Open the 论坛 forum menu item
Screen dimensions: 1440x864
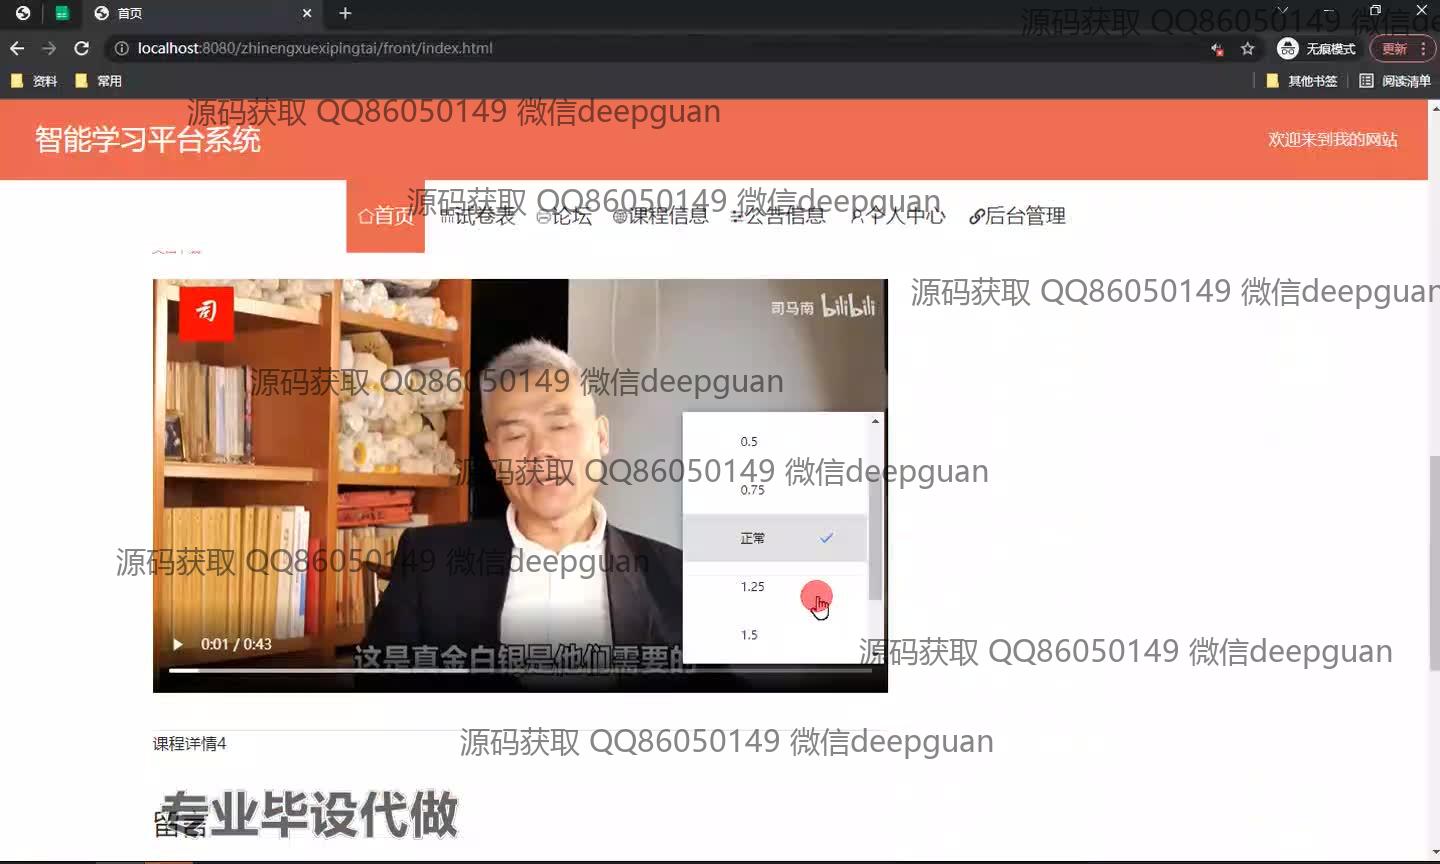pyautogui.click(x=564, y=216)
